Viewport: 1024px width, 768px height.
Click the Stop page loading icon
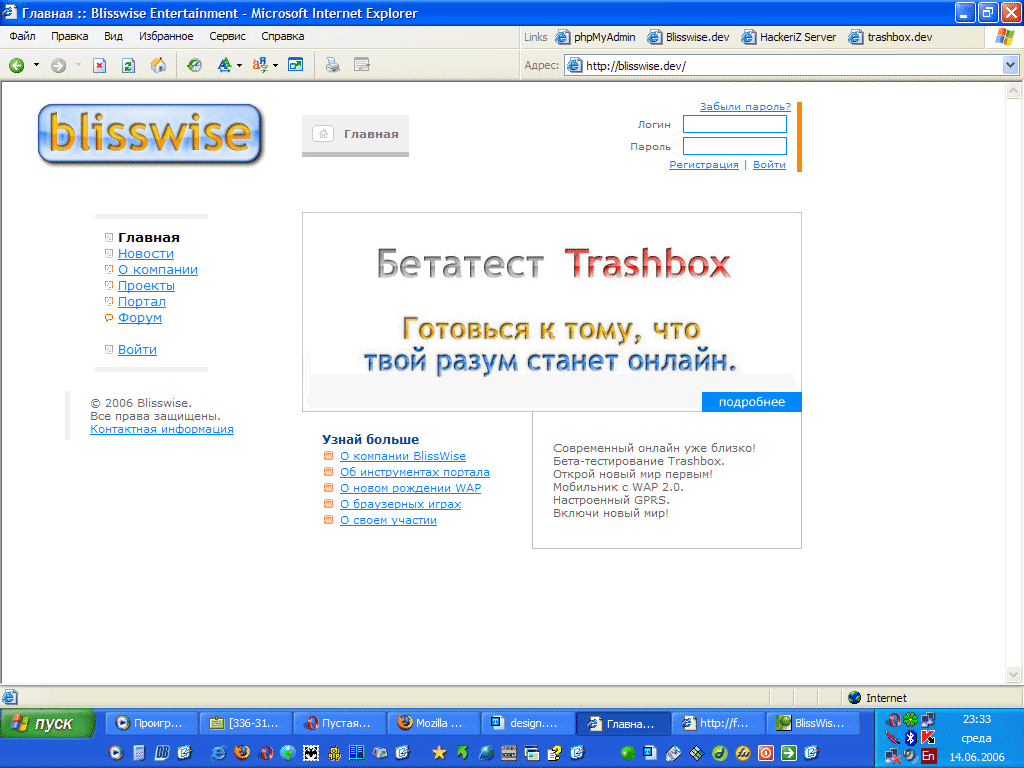click(x=99, y=65)
